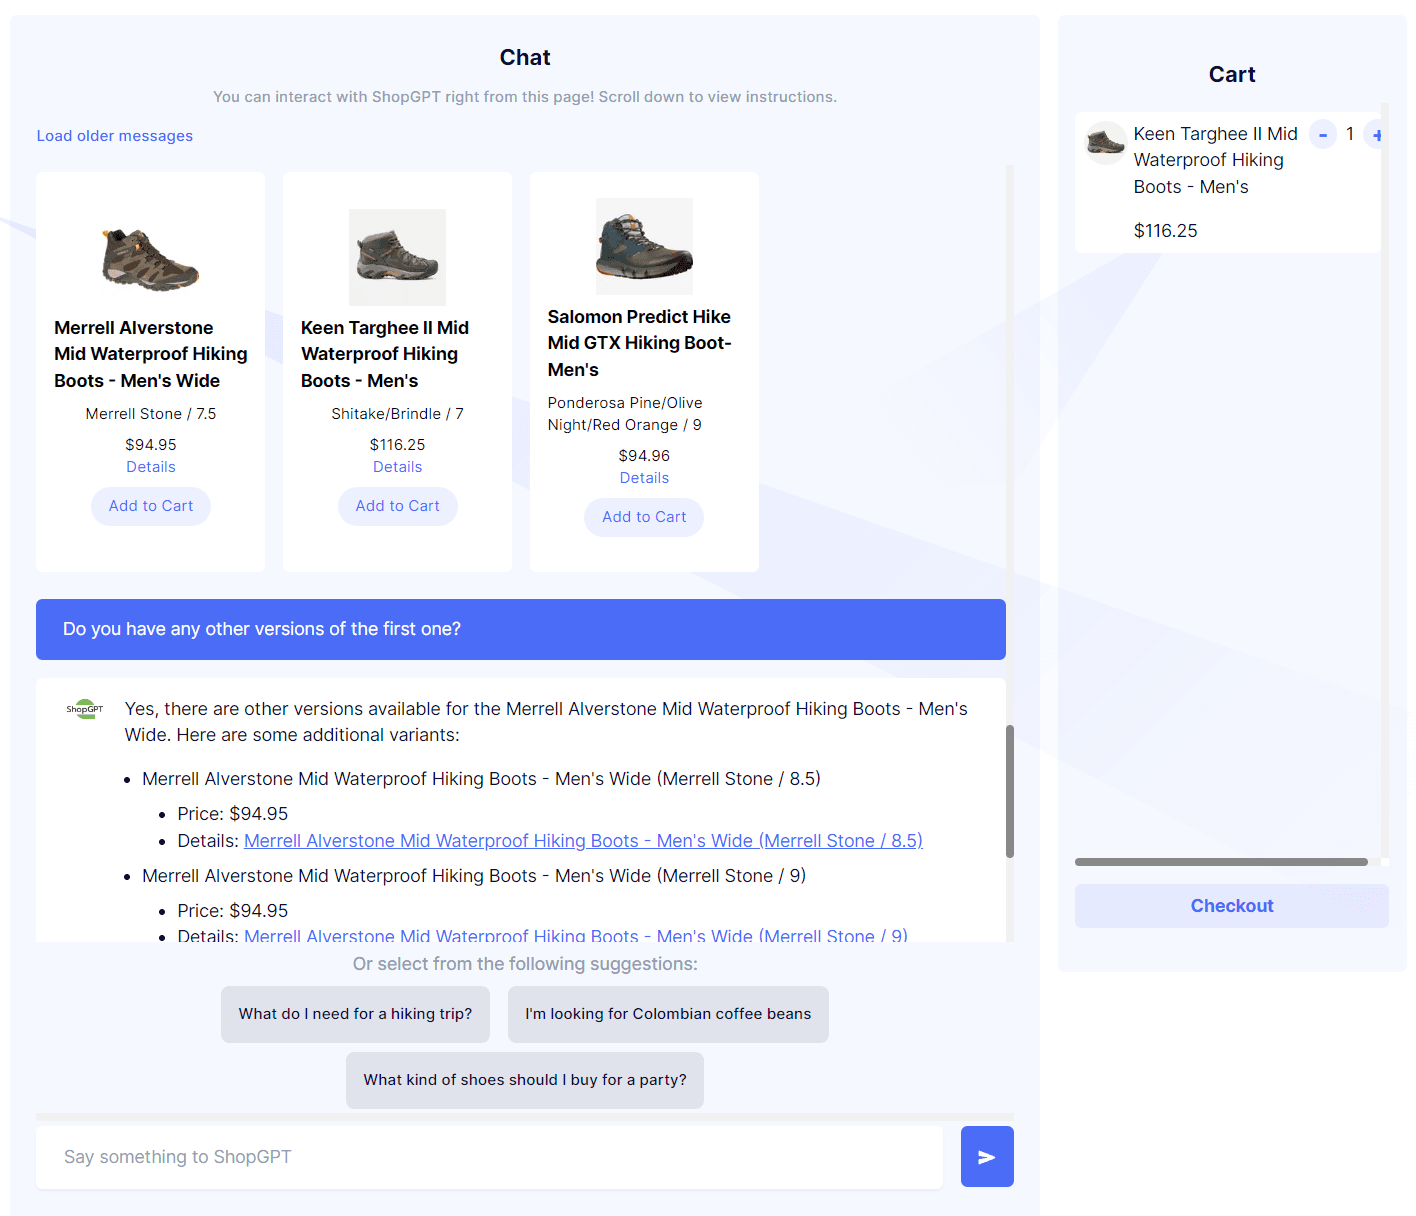This screenshot has height=1216, width=1416.
Task: Proceed to Checkout
Action: [x=1231, y=906]
